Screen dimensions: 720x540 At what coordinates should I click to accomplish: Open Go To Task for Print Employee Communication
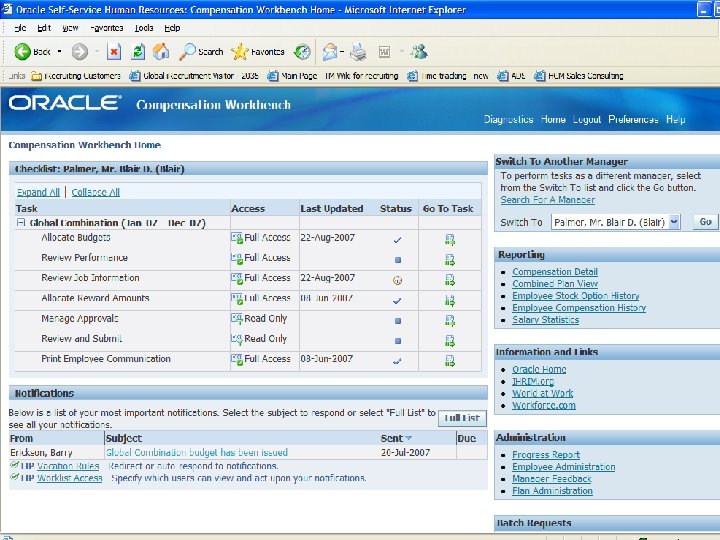pyautogui.click(x=450, y=361)
